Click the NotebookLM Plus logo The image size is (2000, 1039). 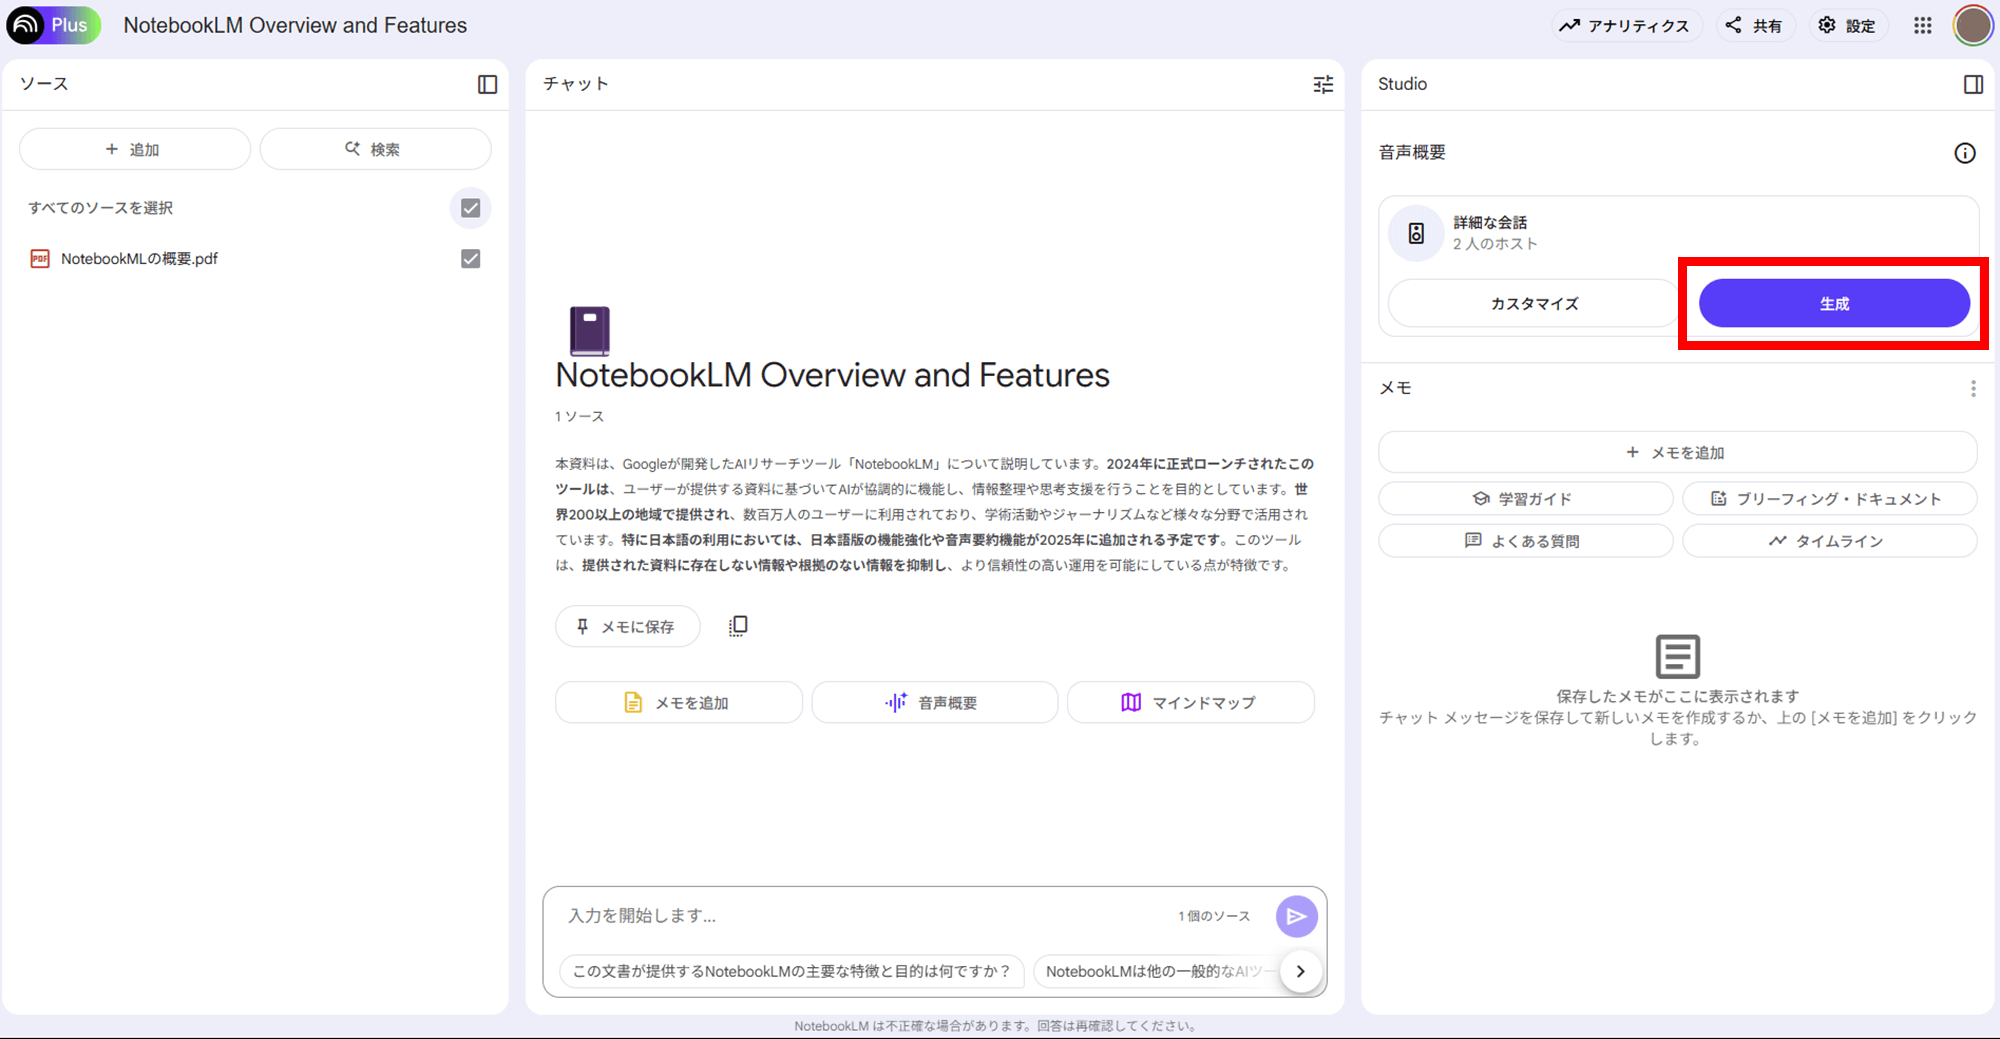point(53,25)
